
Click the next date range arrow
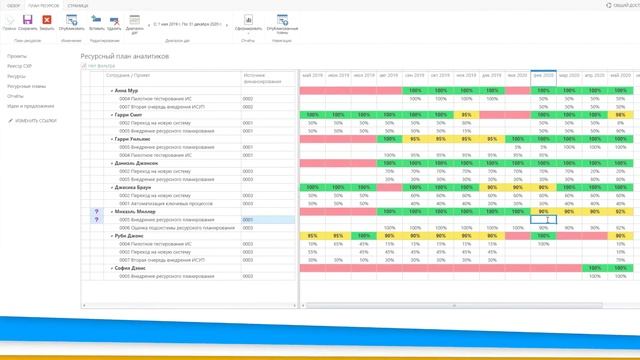[x=227, y=25]
